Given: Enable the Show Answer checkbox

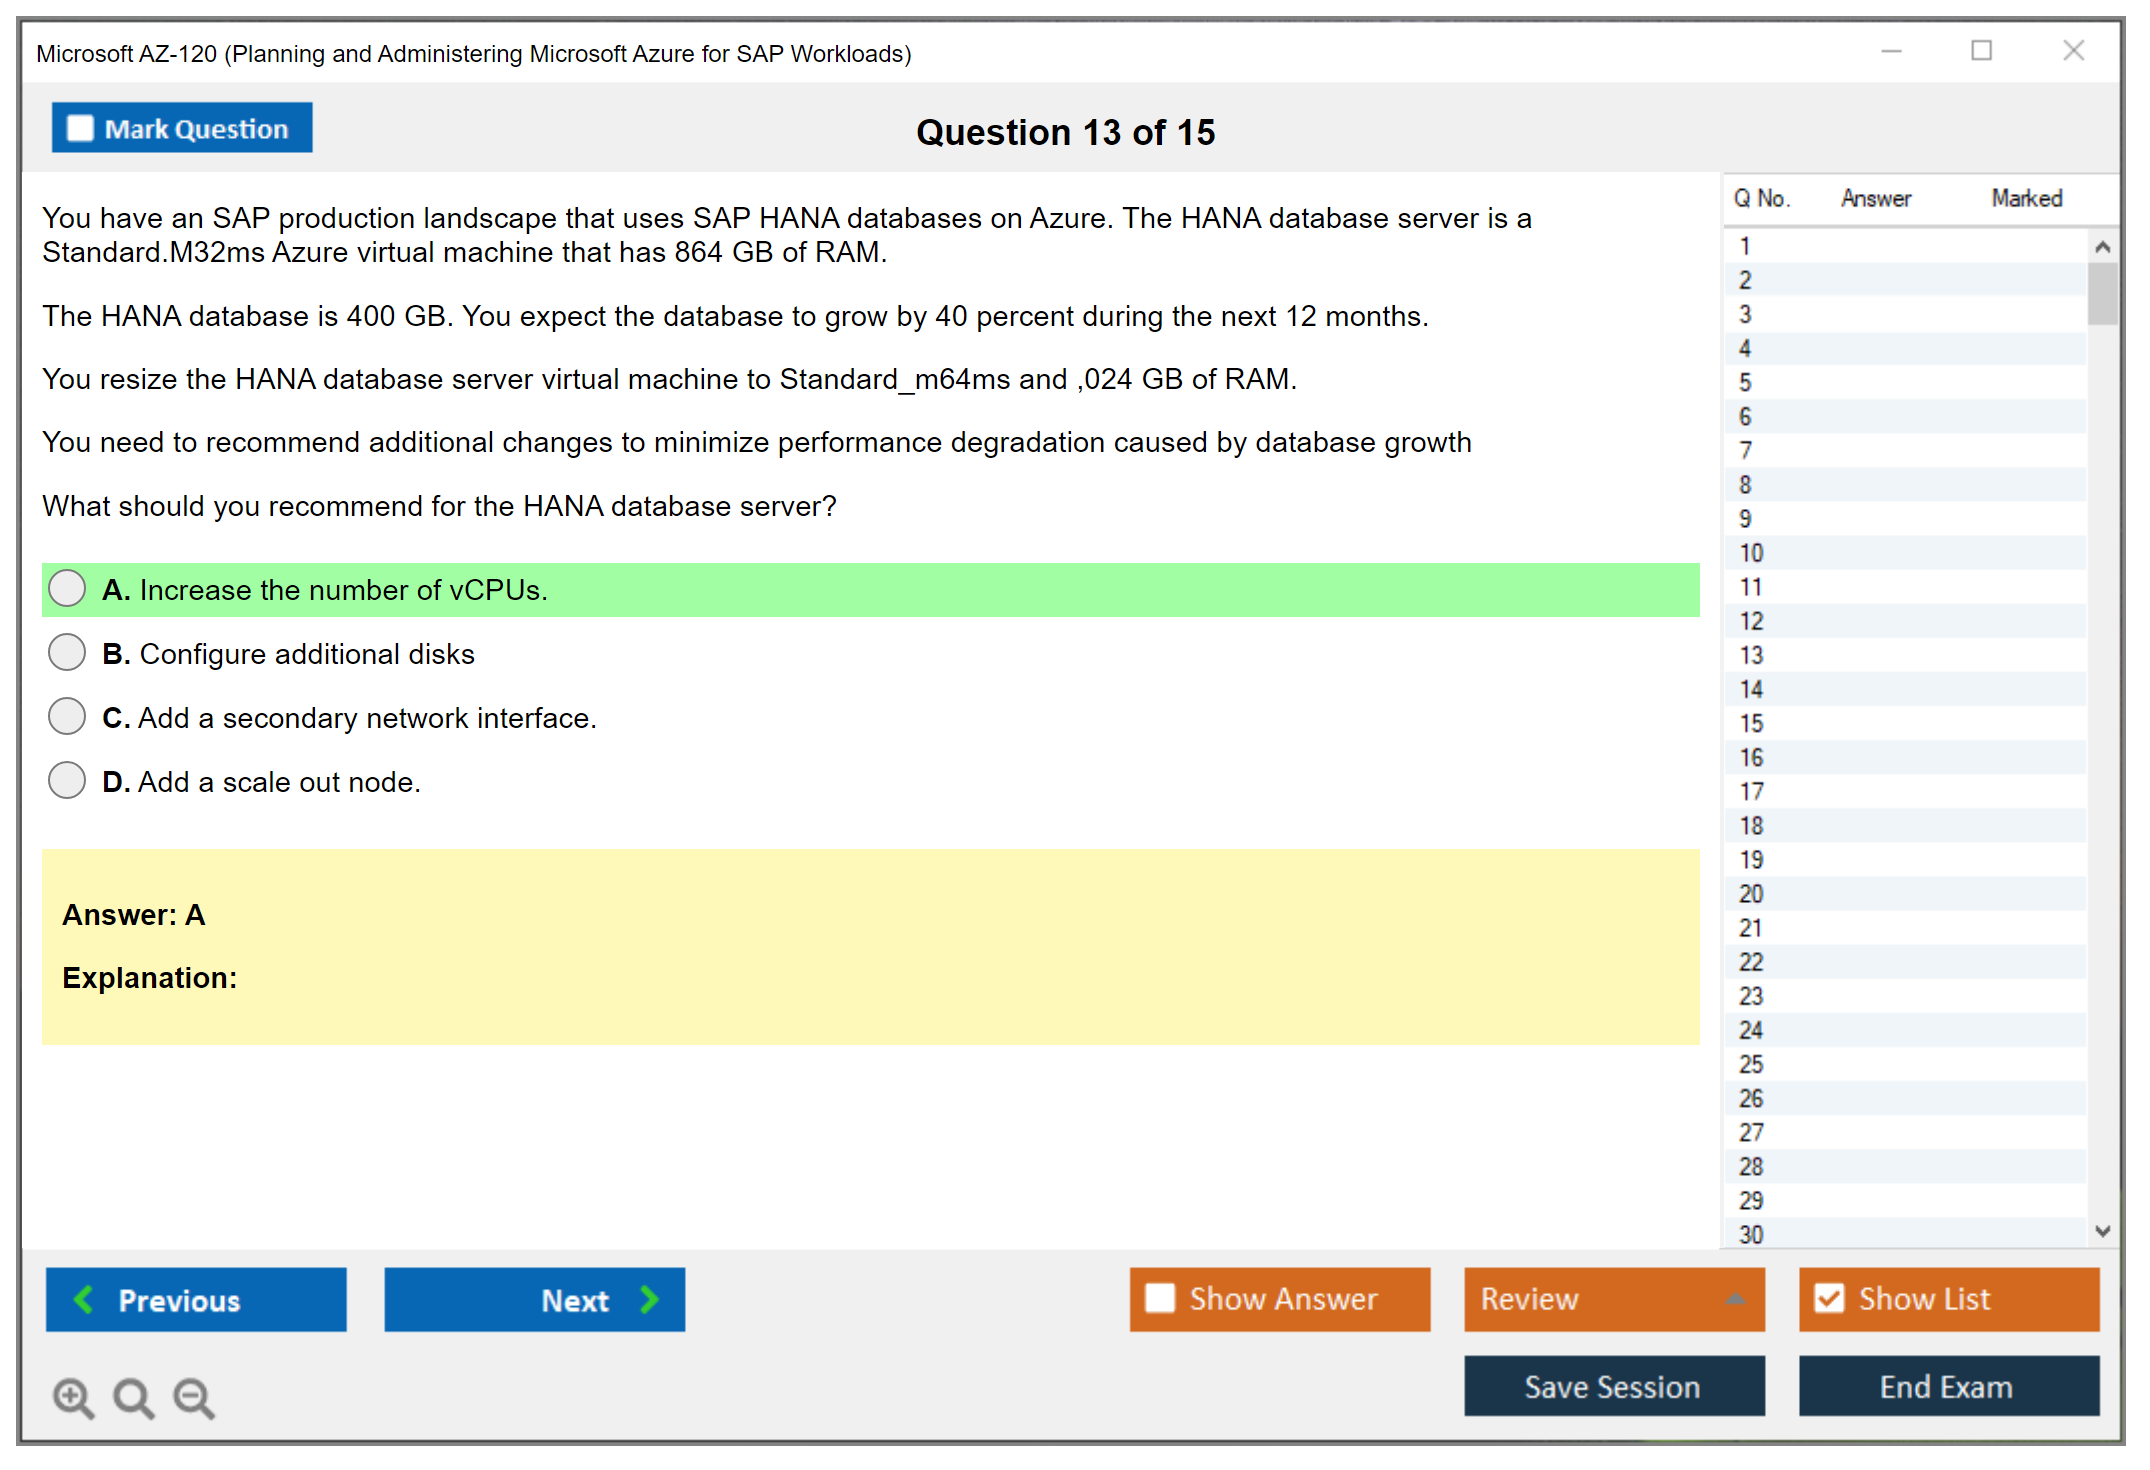Looking at the screenshot, I should click(x=1160, y=1298).
